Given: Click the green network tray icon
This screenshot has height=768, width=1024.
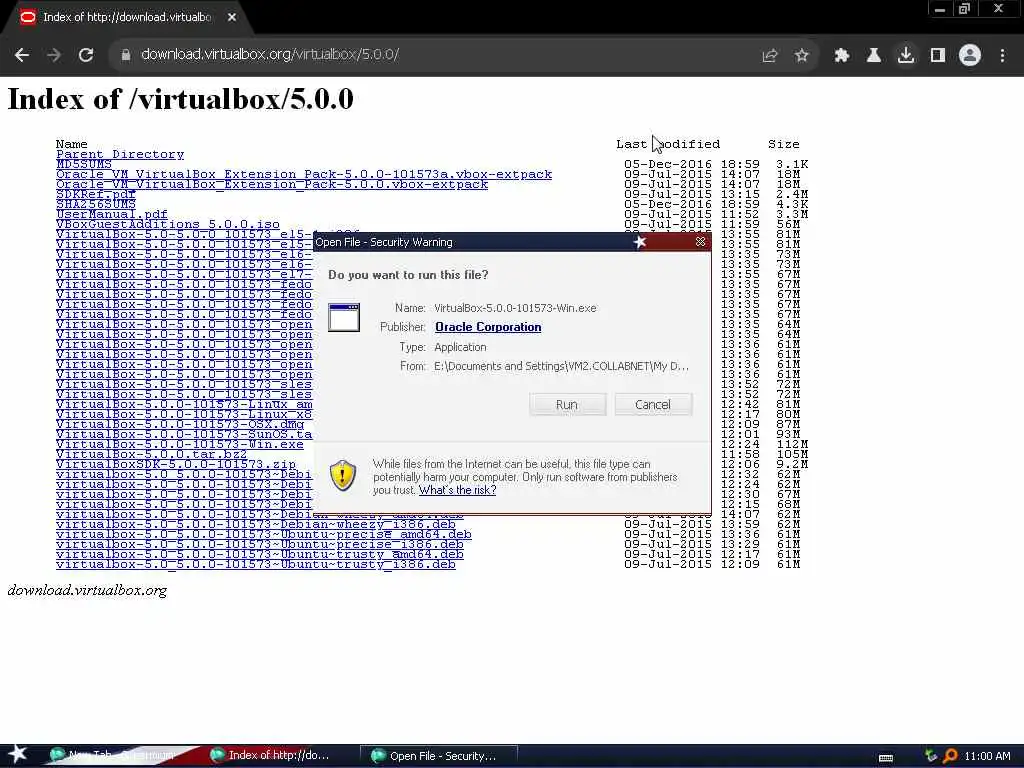Looking at the screenshot, I should [x=931, y=756].
